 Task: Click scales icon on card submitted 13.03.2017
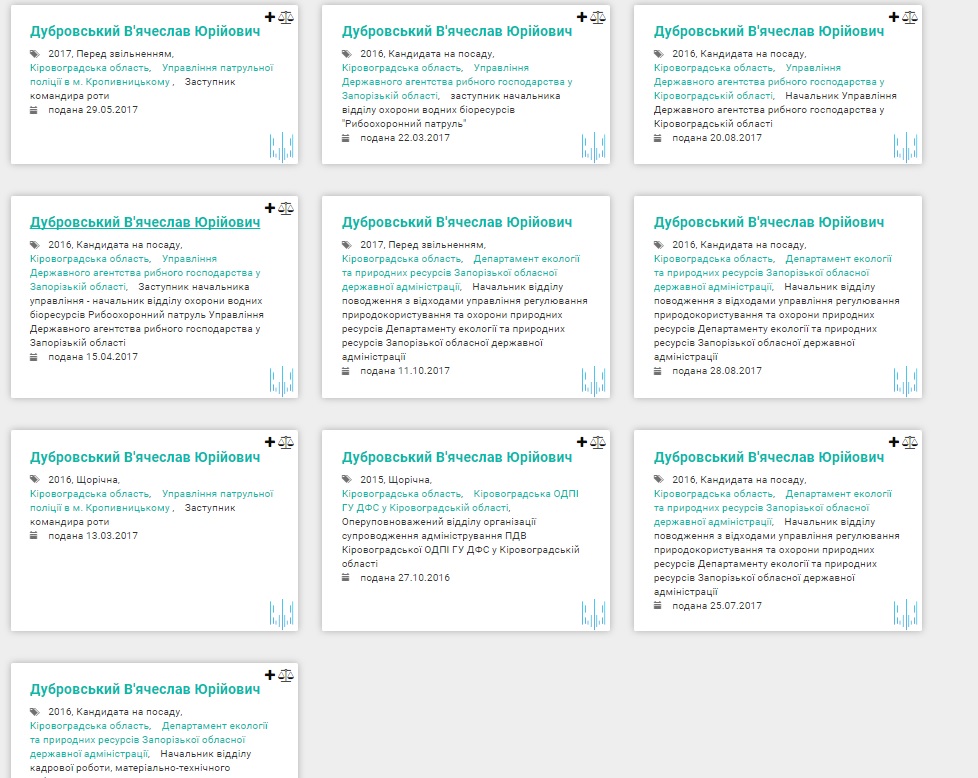pos(286,441)
